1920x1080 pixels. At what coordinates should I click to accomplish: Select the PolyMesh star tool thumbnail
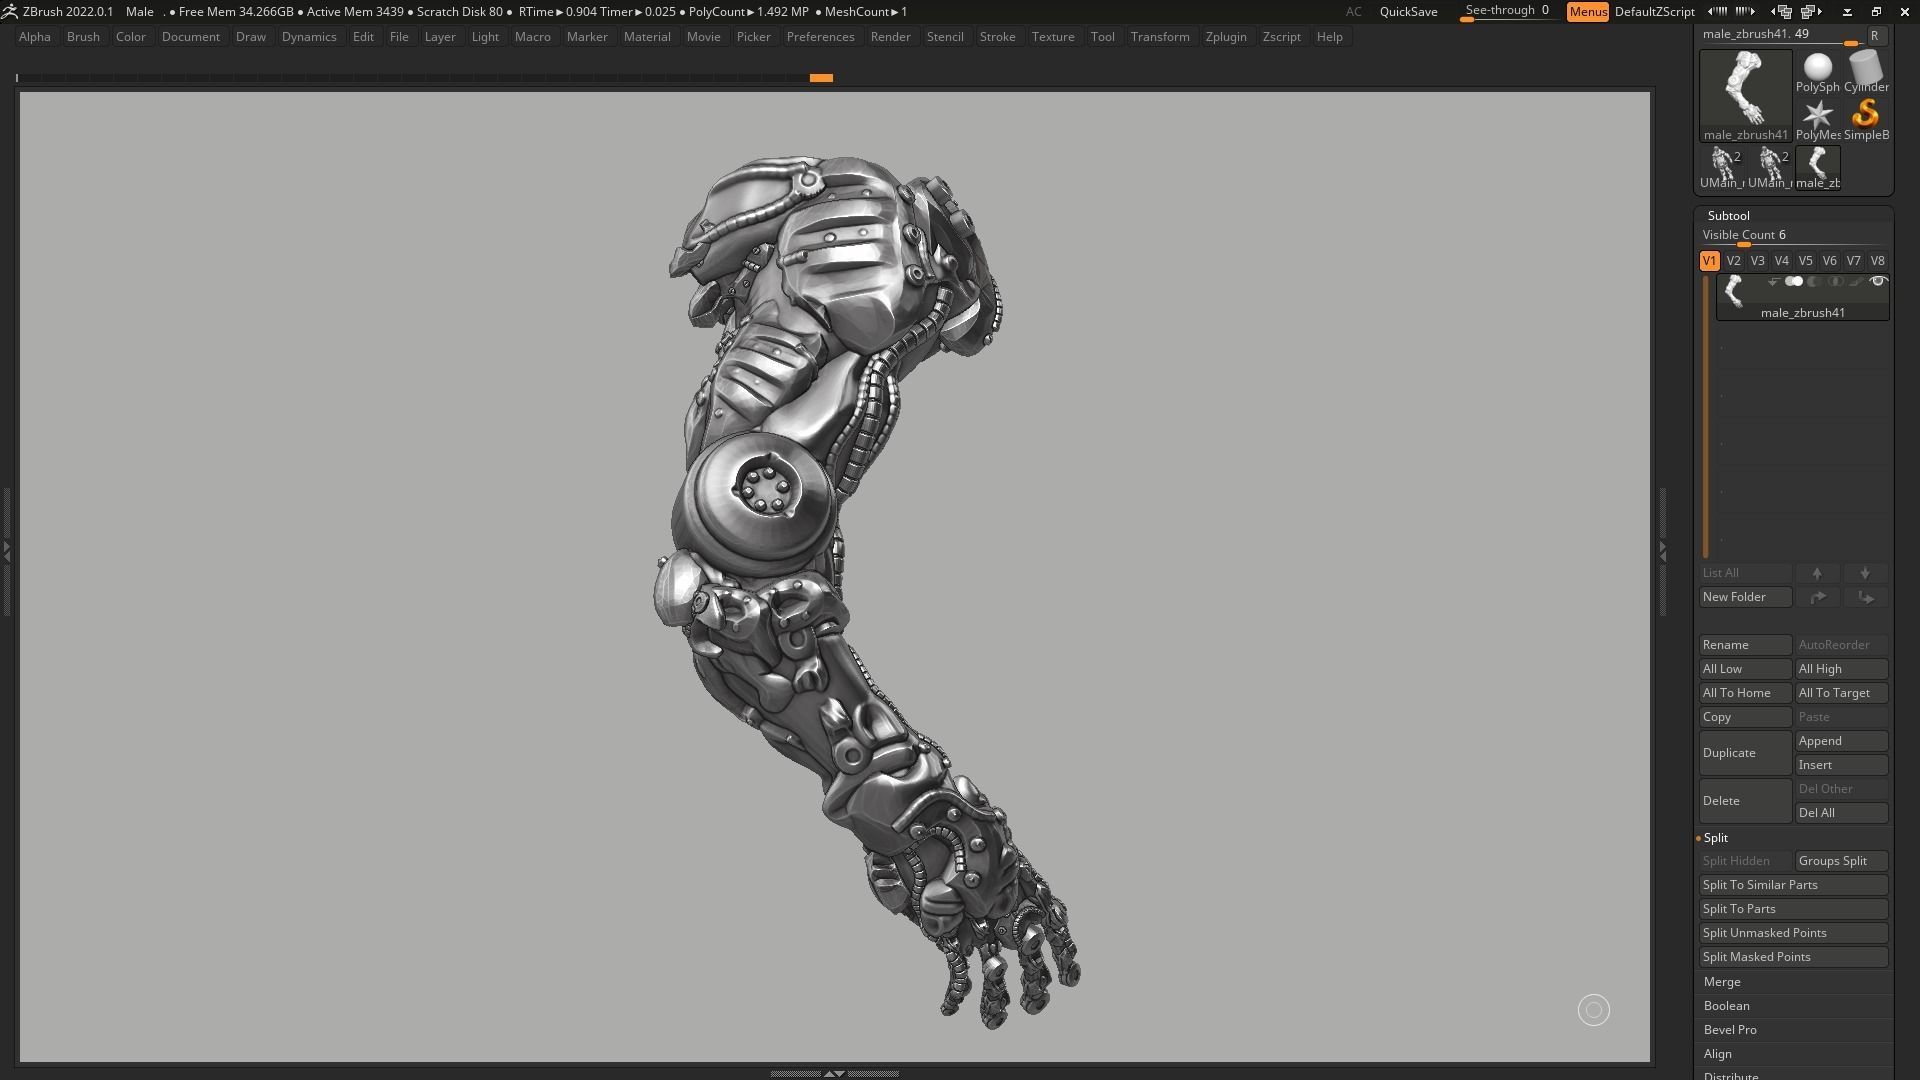tap(1817, 120)
